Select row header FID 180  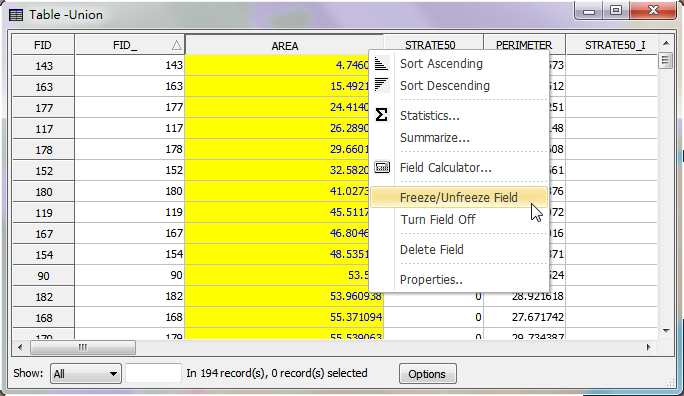coord(43,191)
